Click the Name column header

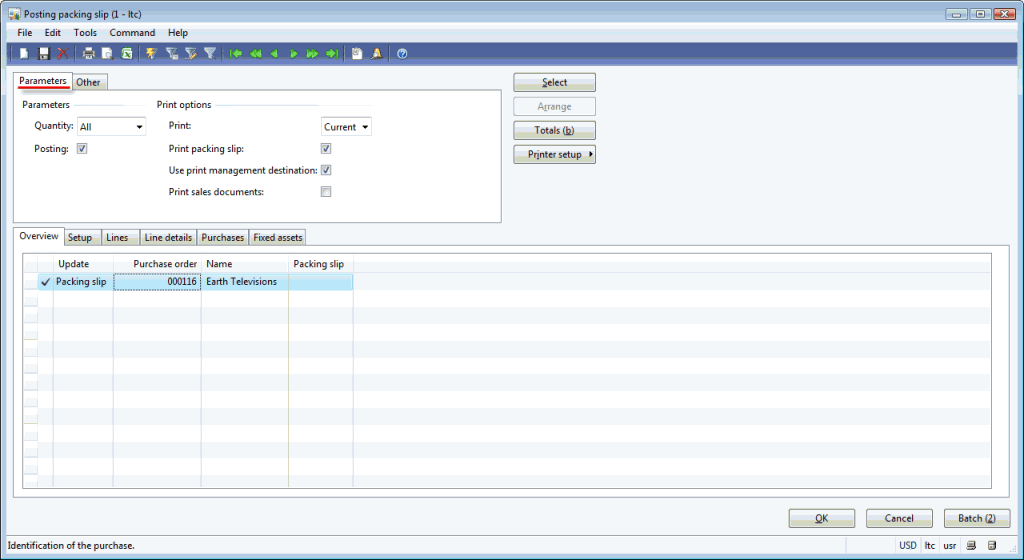pyautogui.click(x=245, y=264)
